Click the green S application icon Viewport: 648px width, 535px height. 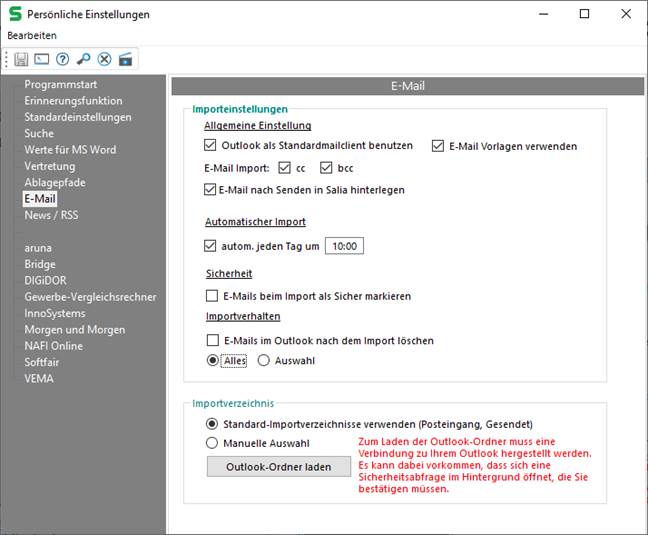16,14
